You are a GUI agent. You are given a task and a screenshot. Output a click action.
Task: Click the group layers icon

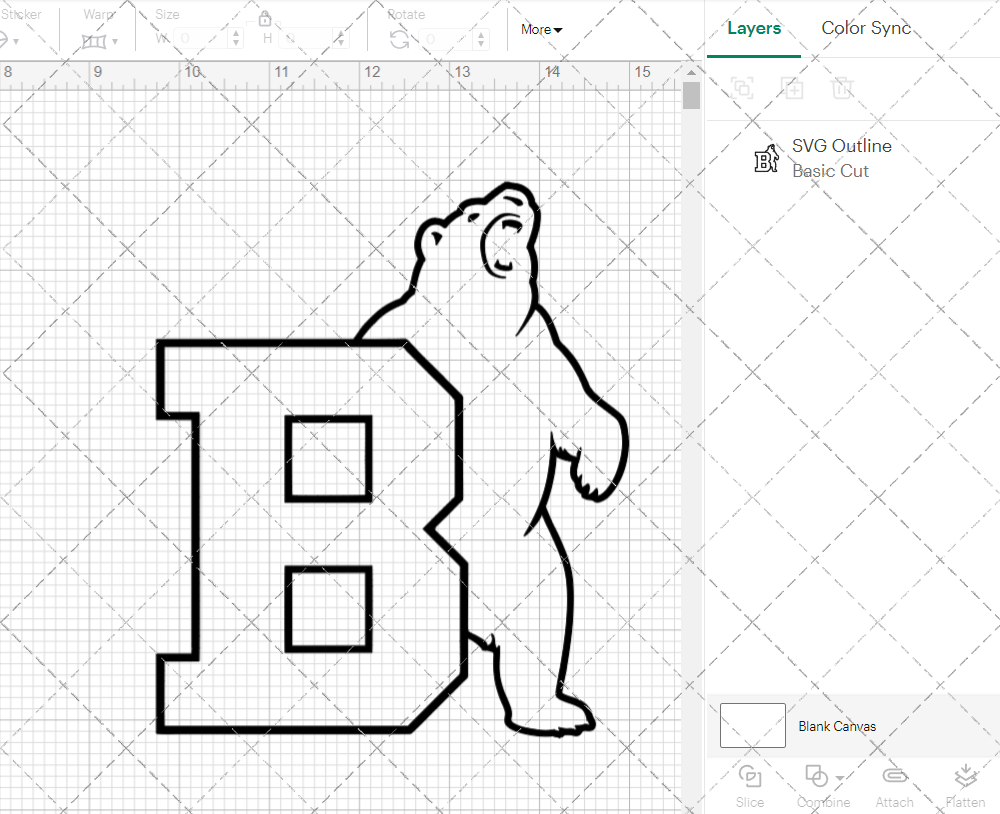(742, 88)
